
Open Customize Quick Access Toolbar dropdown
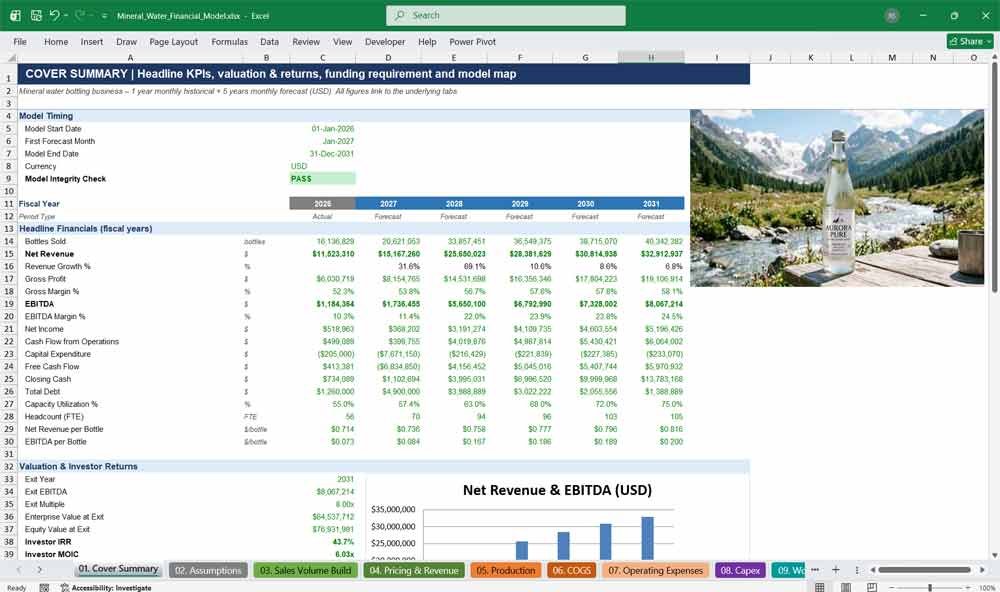coord(104,16)
